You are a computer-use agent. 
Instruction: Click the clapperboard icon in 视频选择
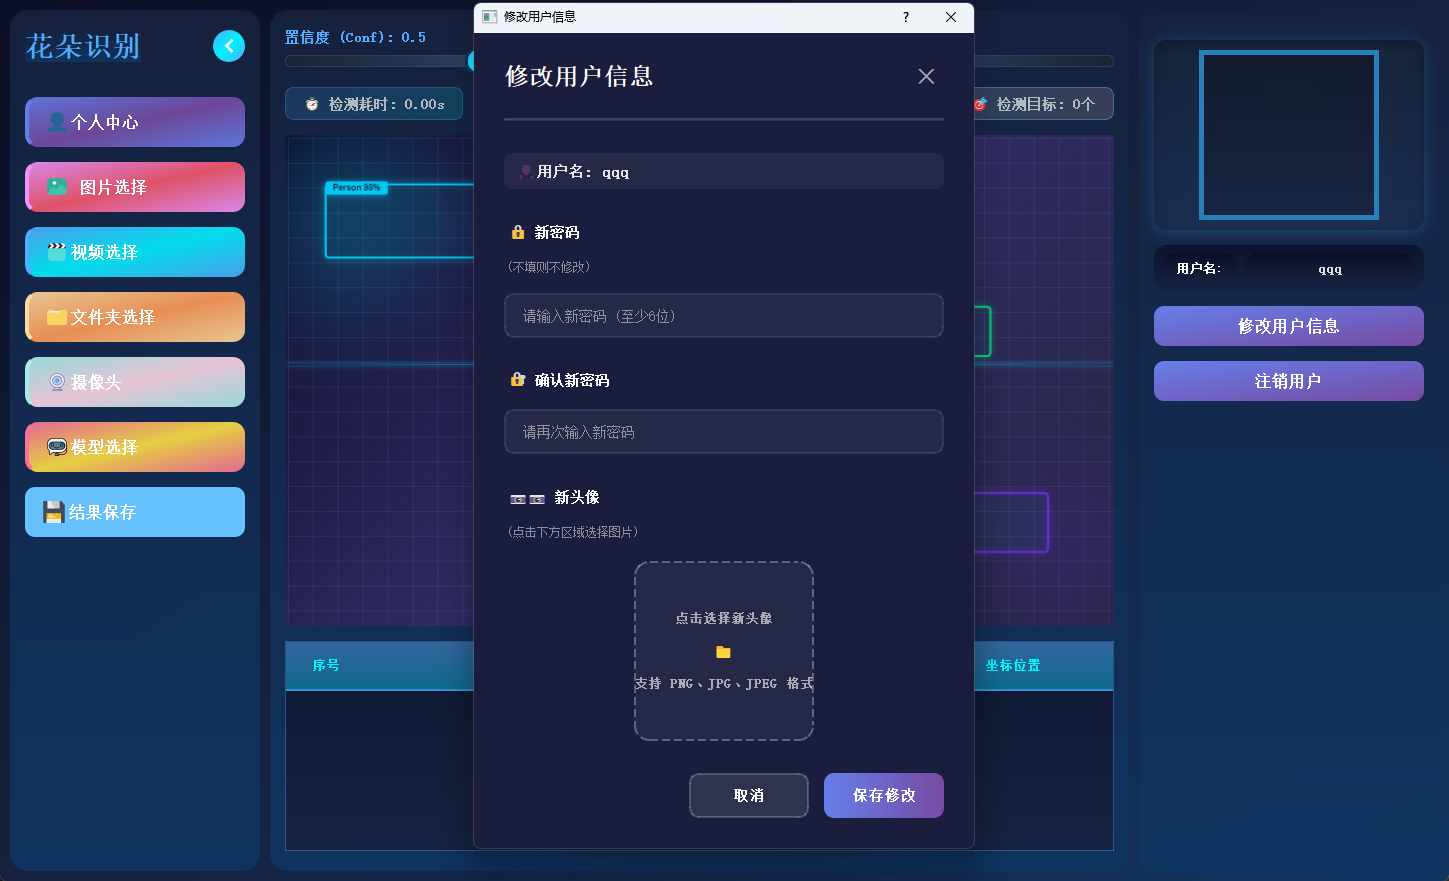[x=57, y=252]
